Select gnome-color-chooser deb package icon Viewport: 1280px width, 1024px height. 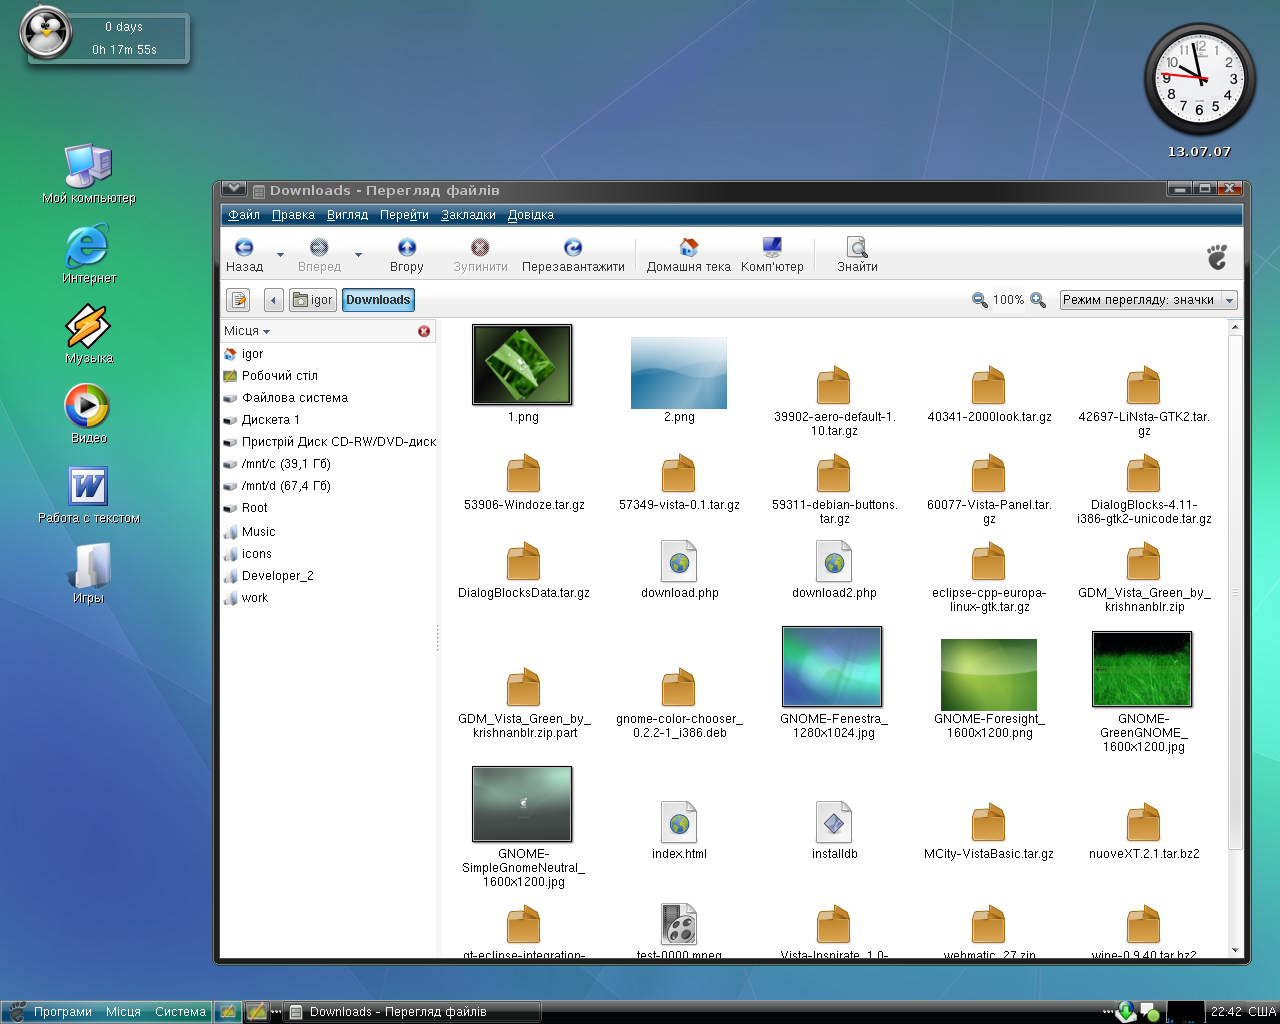678,688
